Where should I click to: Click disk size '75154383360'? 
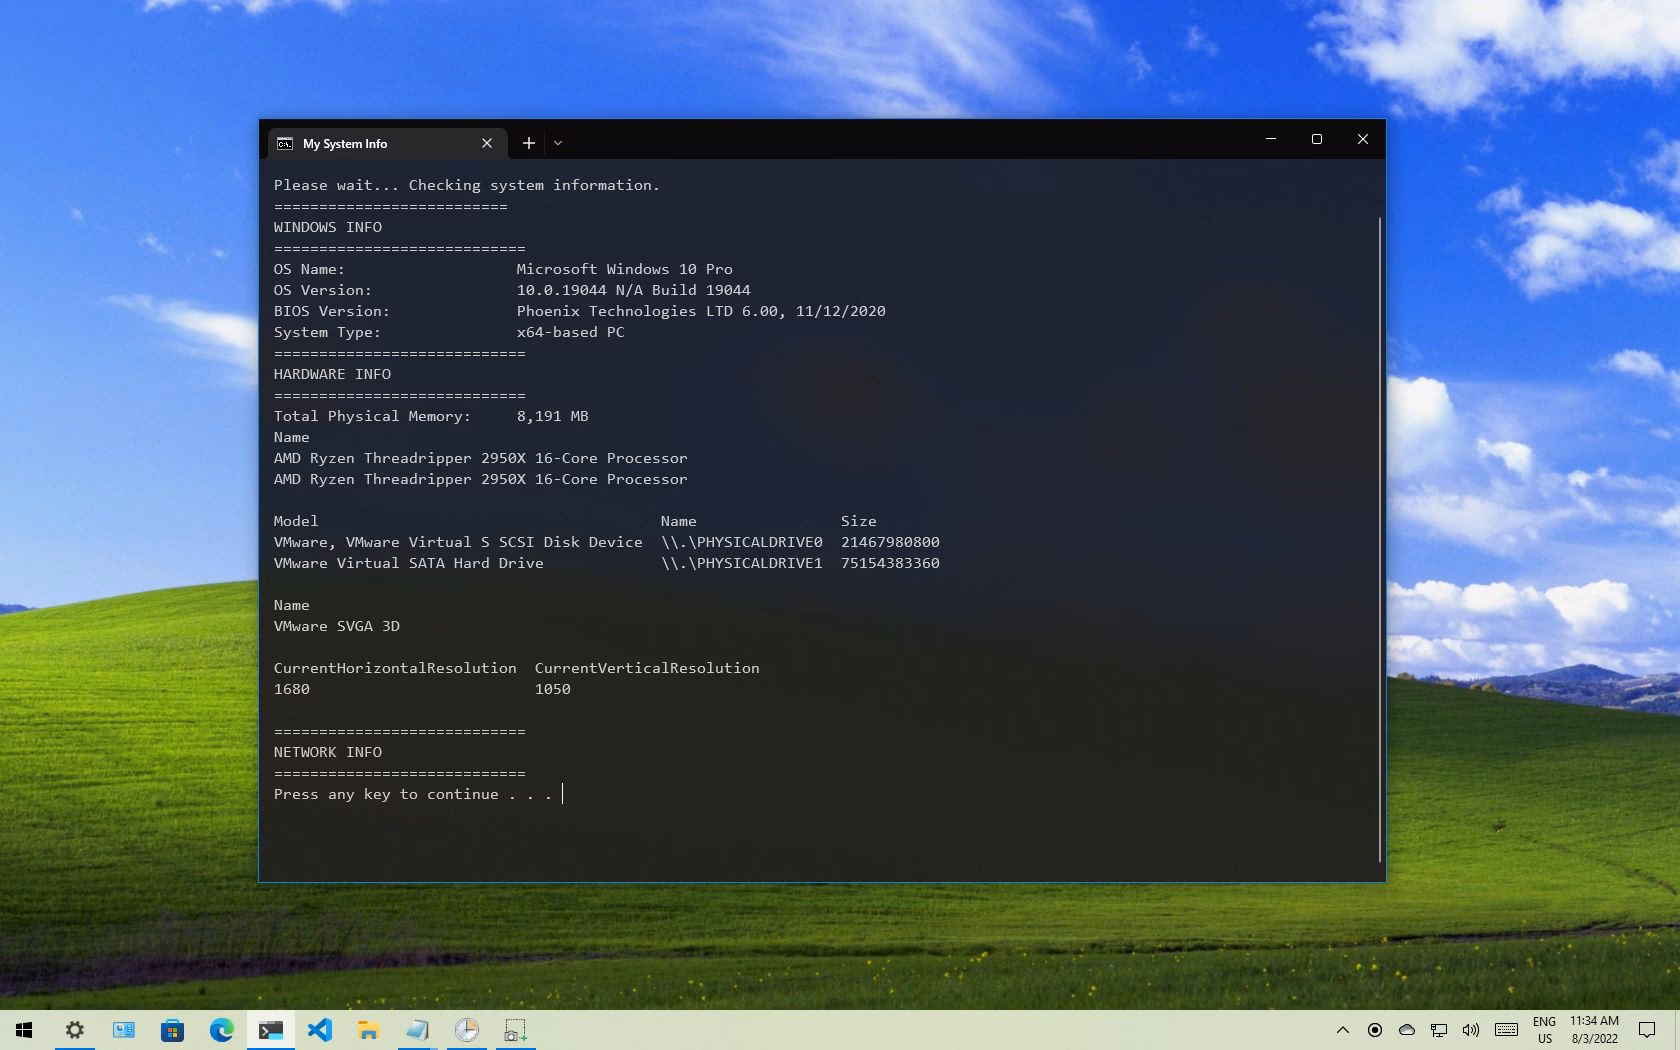tap(890, 563)
